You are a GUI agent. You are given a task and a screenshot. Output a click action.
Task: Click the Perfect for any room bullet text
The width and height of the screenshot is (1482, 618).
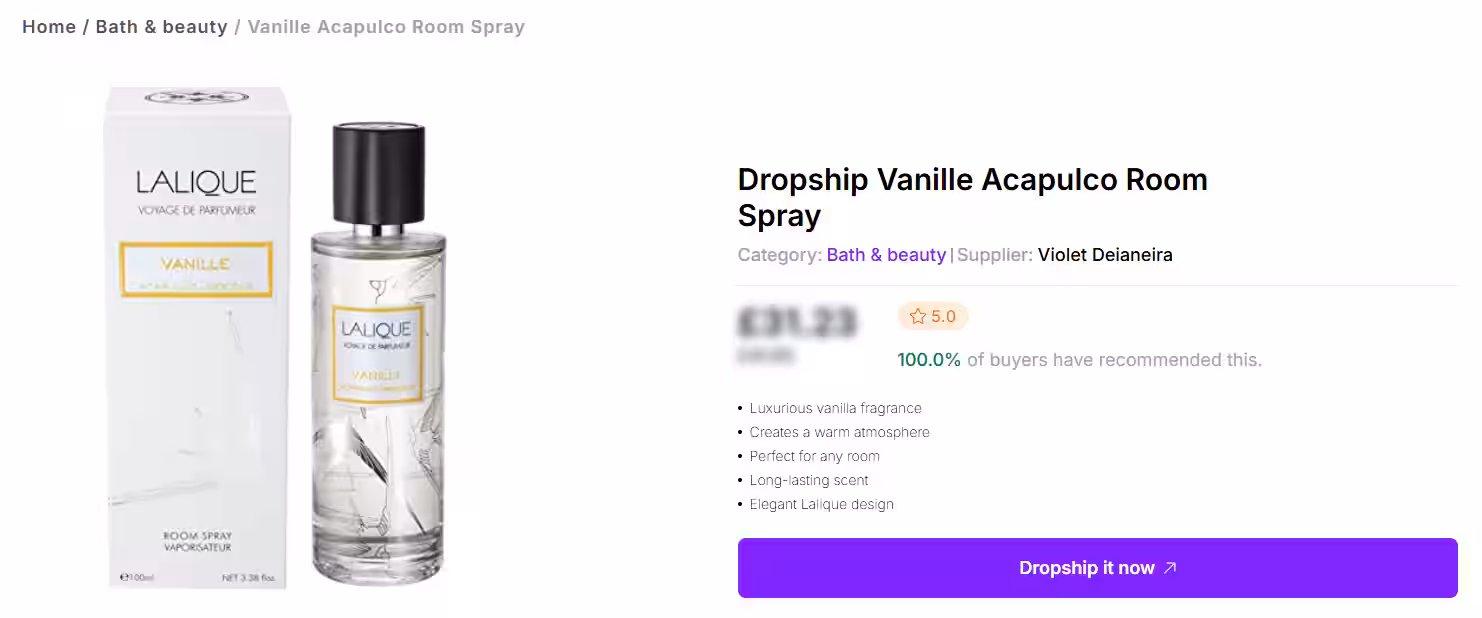(814, 456)
